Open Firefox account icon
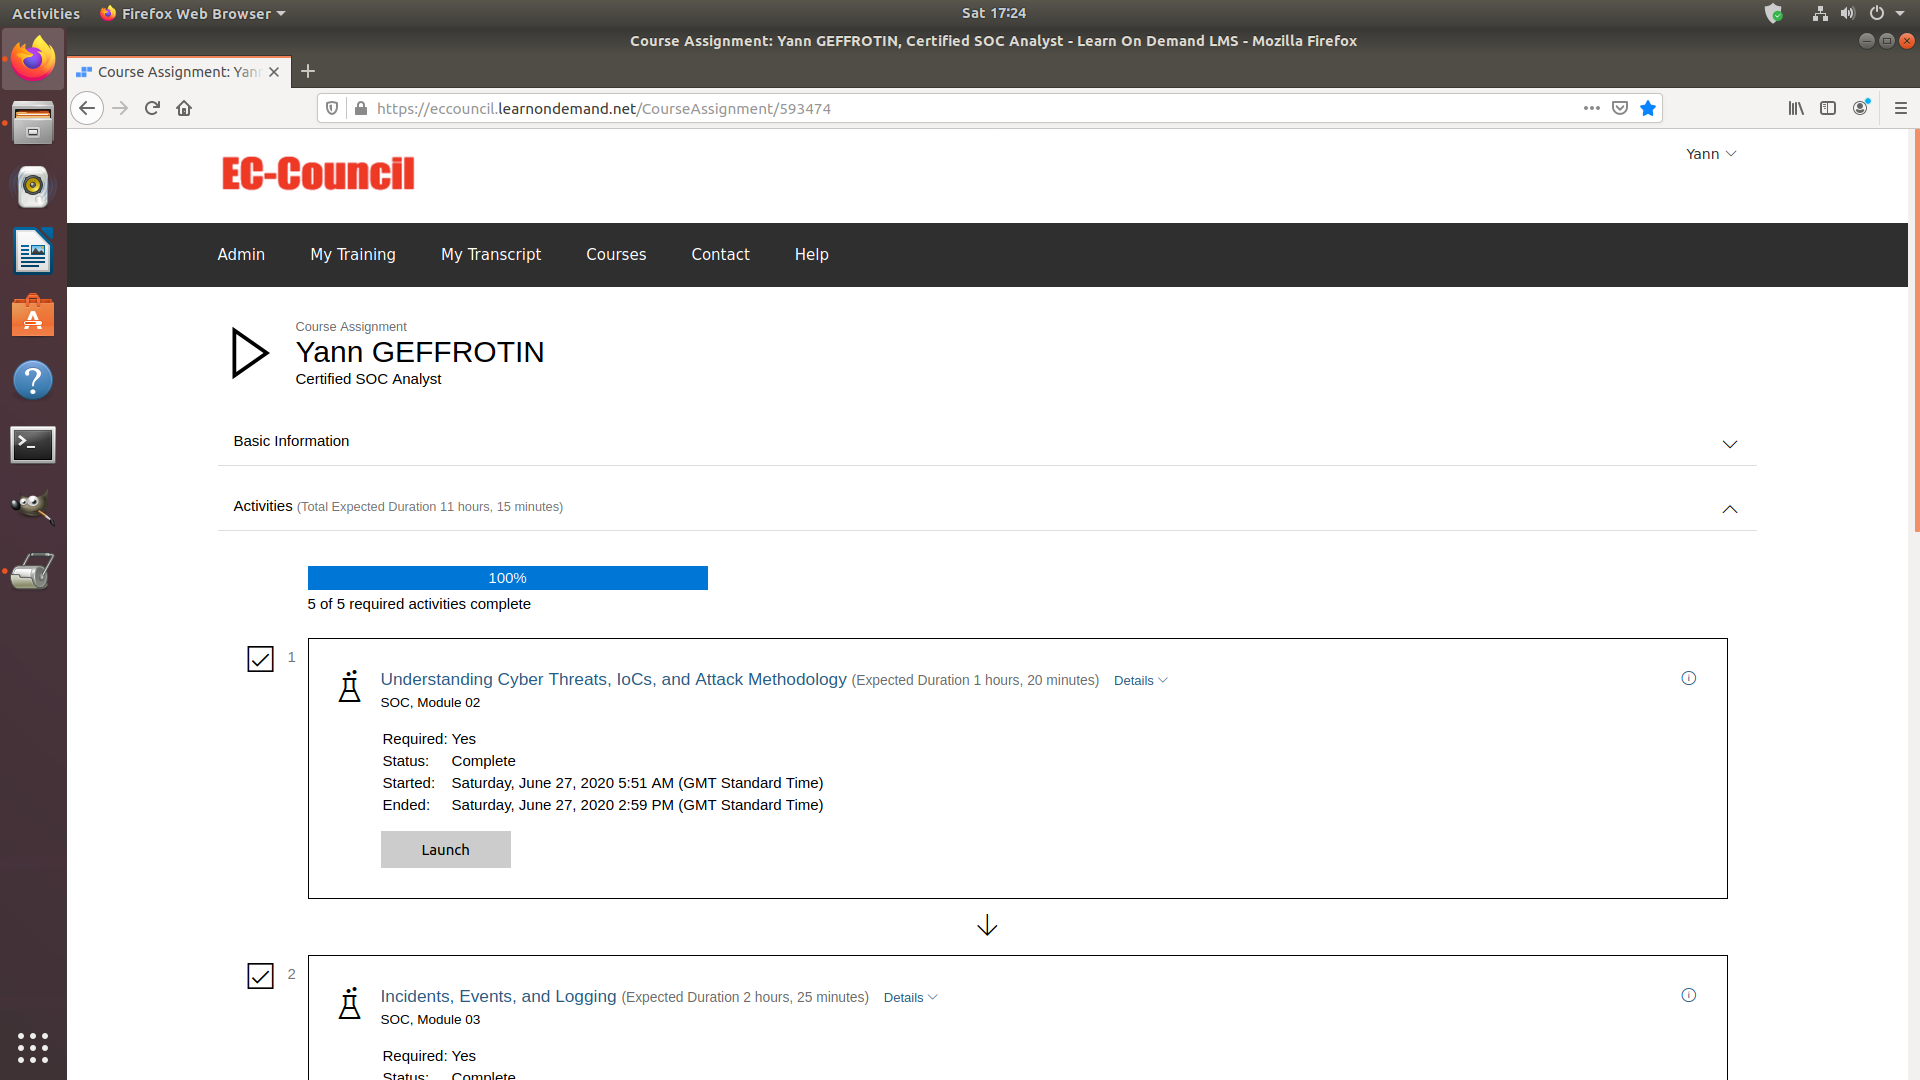 [x=1861, y=108]
